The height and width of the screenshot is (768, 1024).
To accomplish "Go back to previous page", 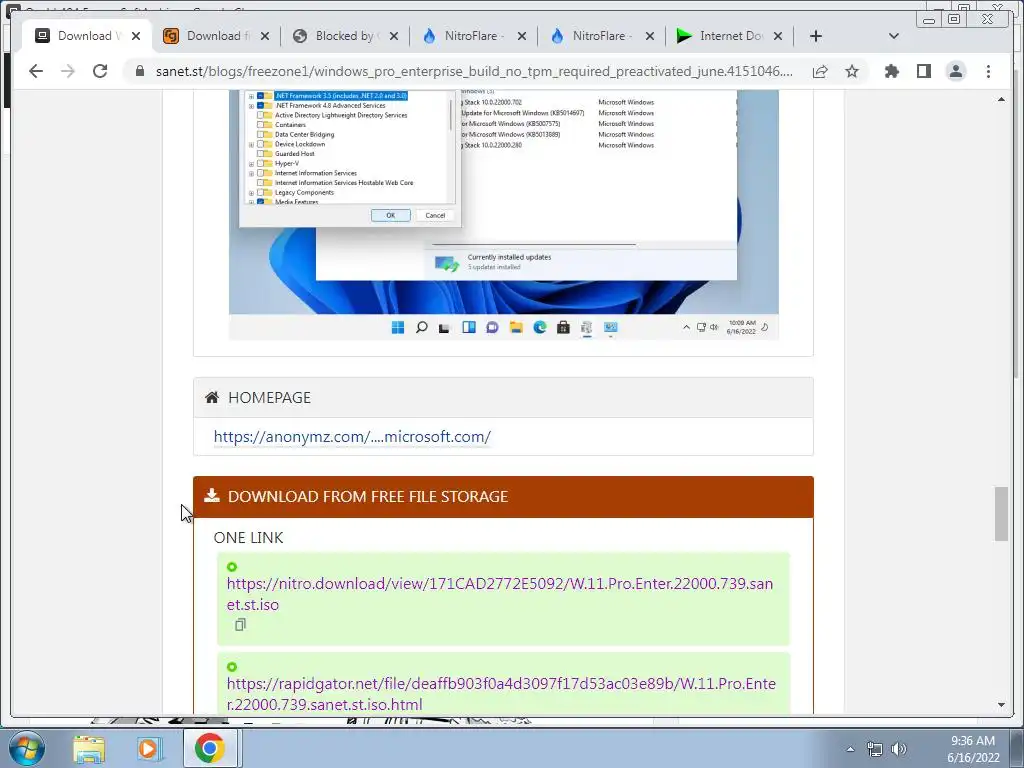I will click(x=36, y=71).
